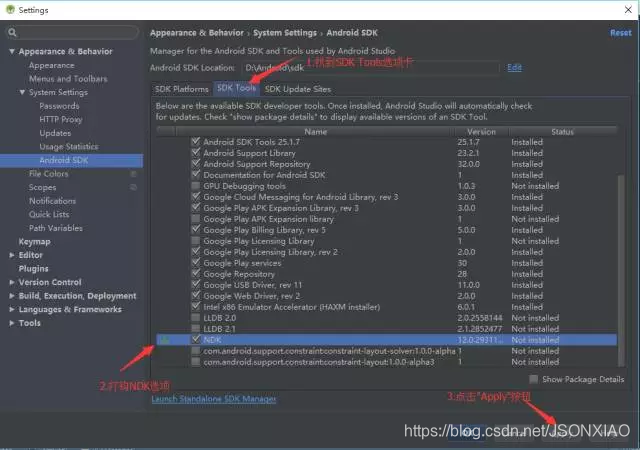The height and width of the screenshot is (450, 640).
Task: Select Android SDK in the tree
Action: click(71, 160)
